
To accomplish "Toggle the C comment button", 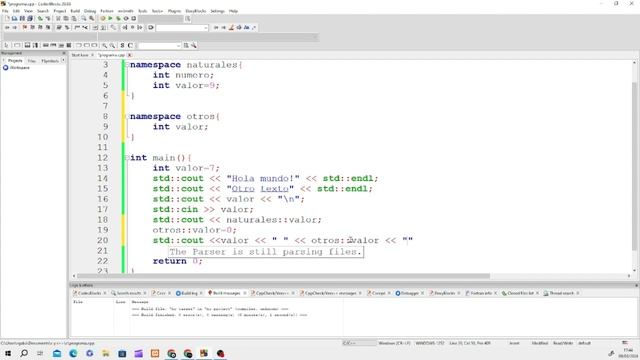I will click(x=131, y=45).
